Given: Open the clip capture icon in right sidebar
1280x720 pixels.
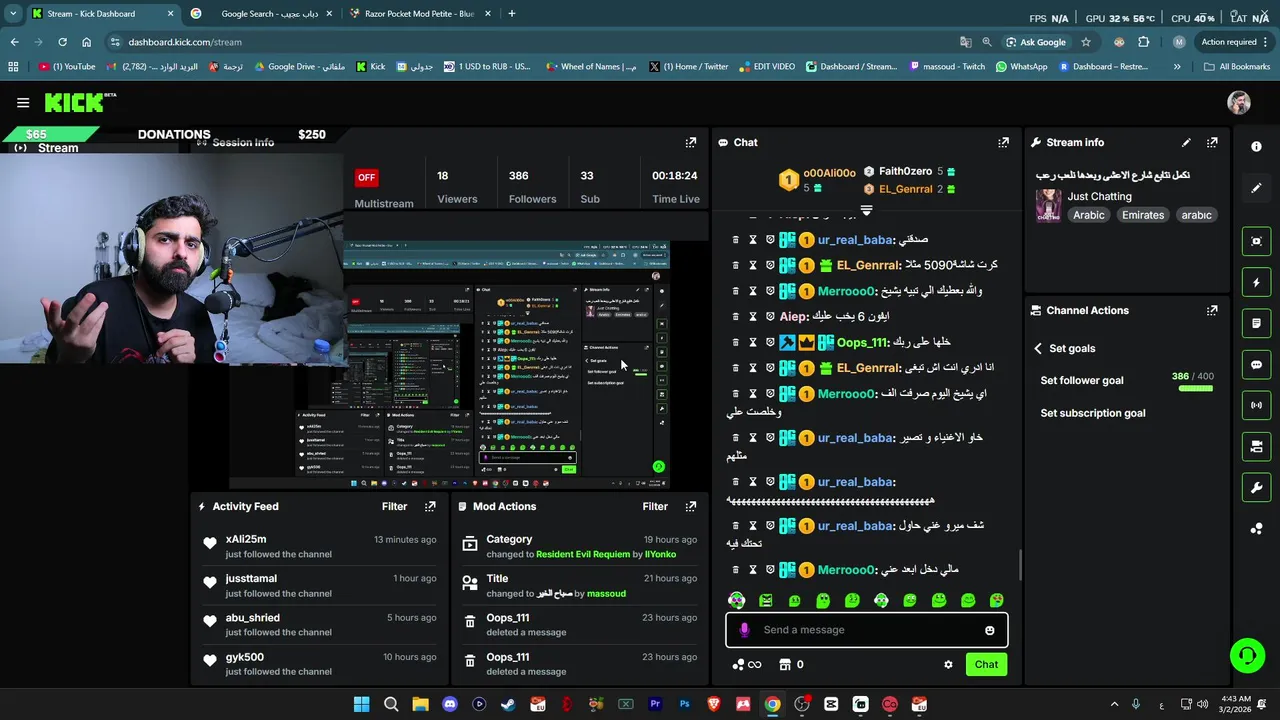Looking at the screenshot, I should point(1256,241).
